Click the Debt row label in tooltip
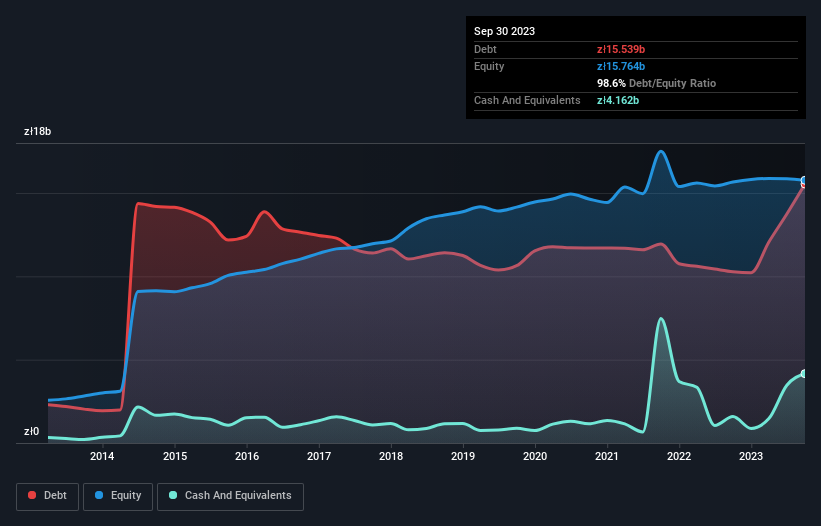 (485, 49)
